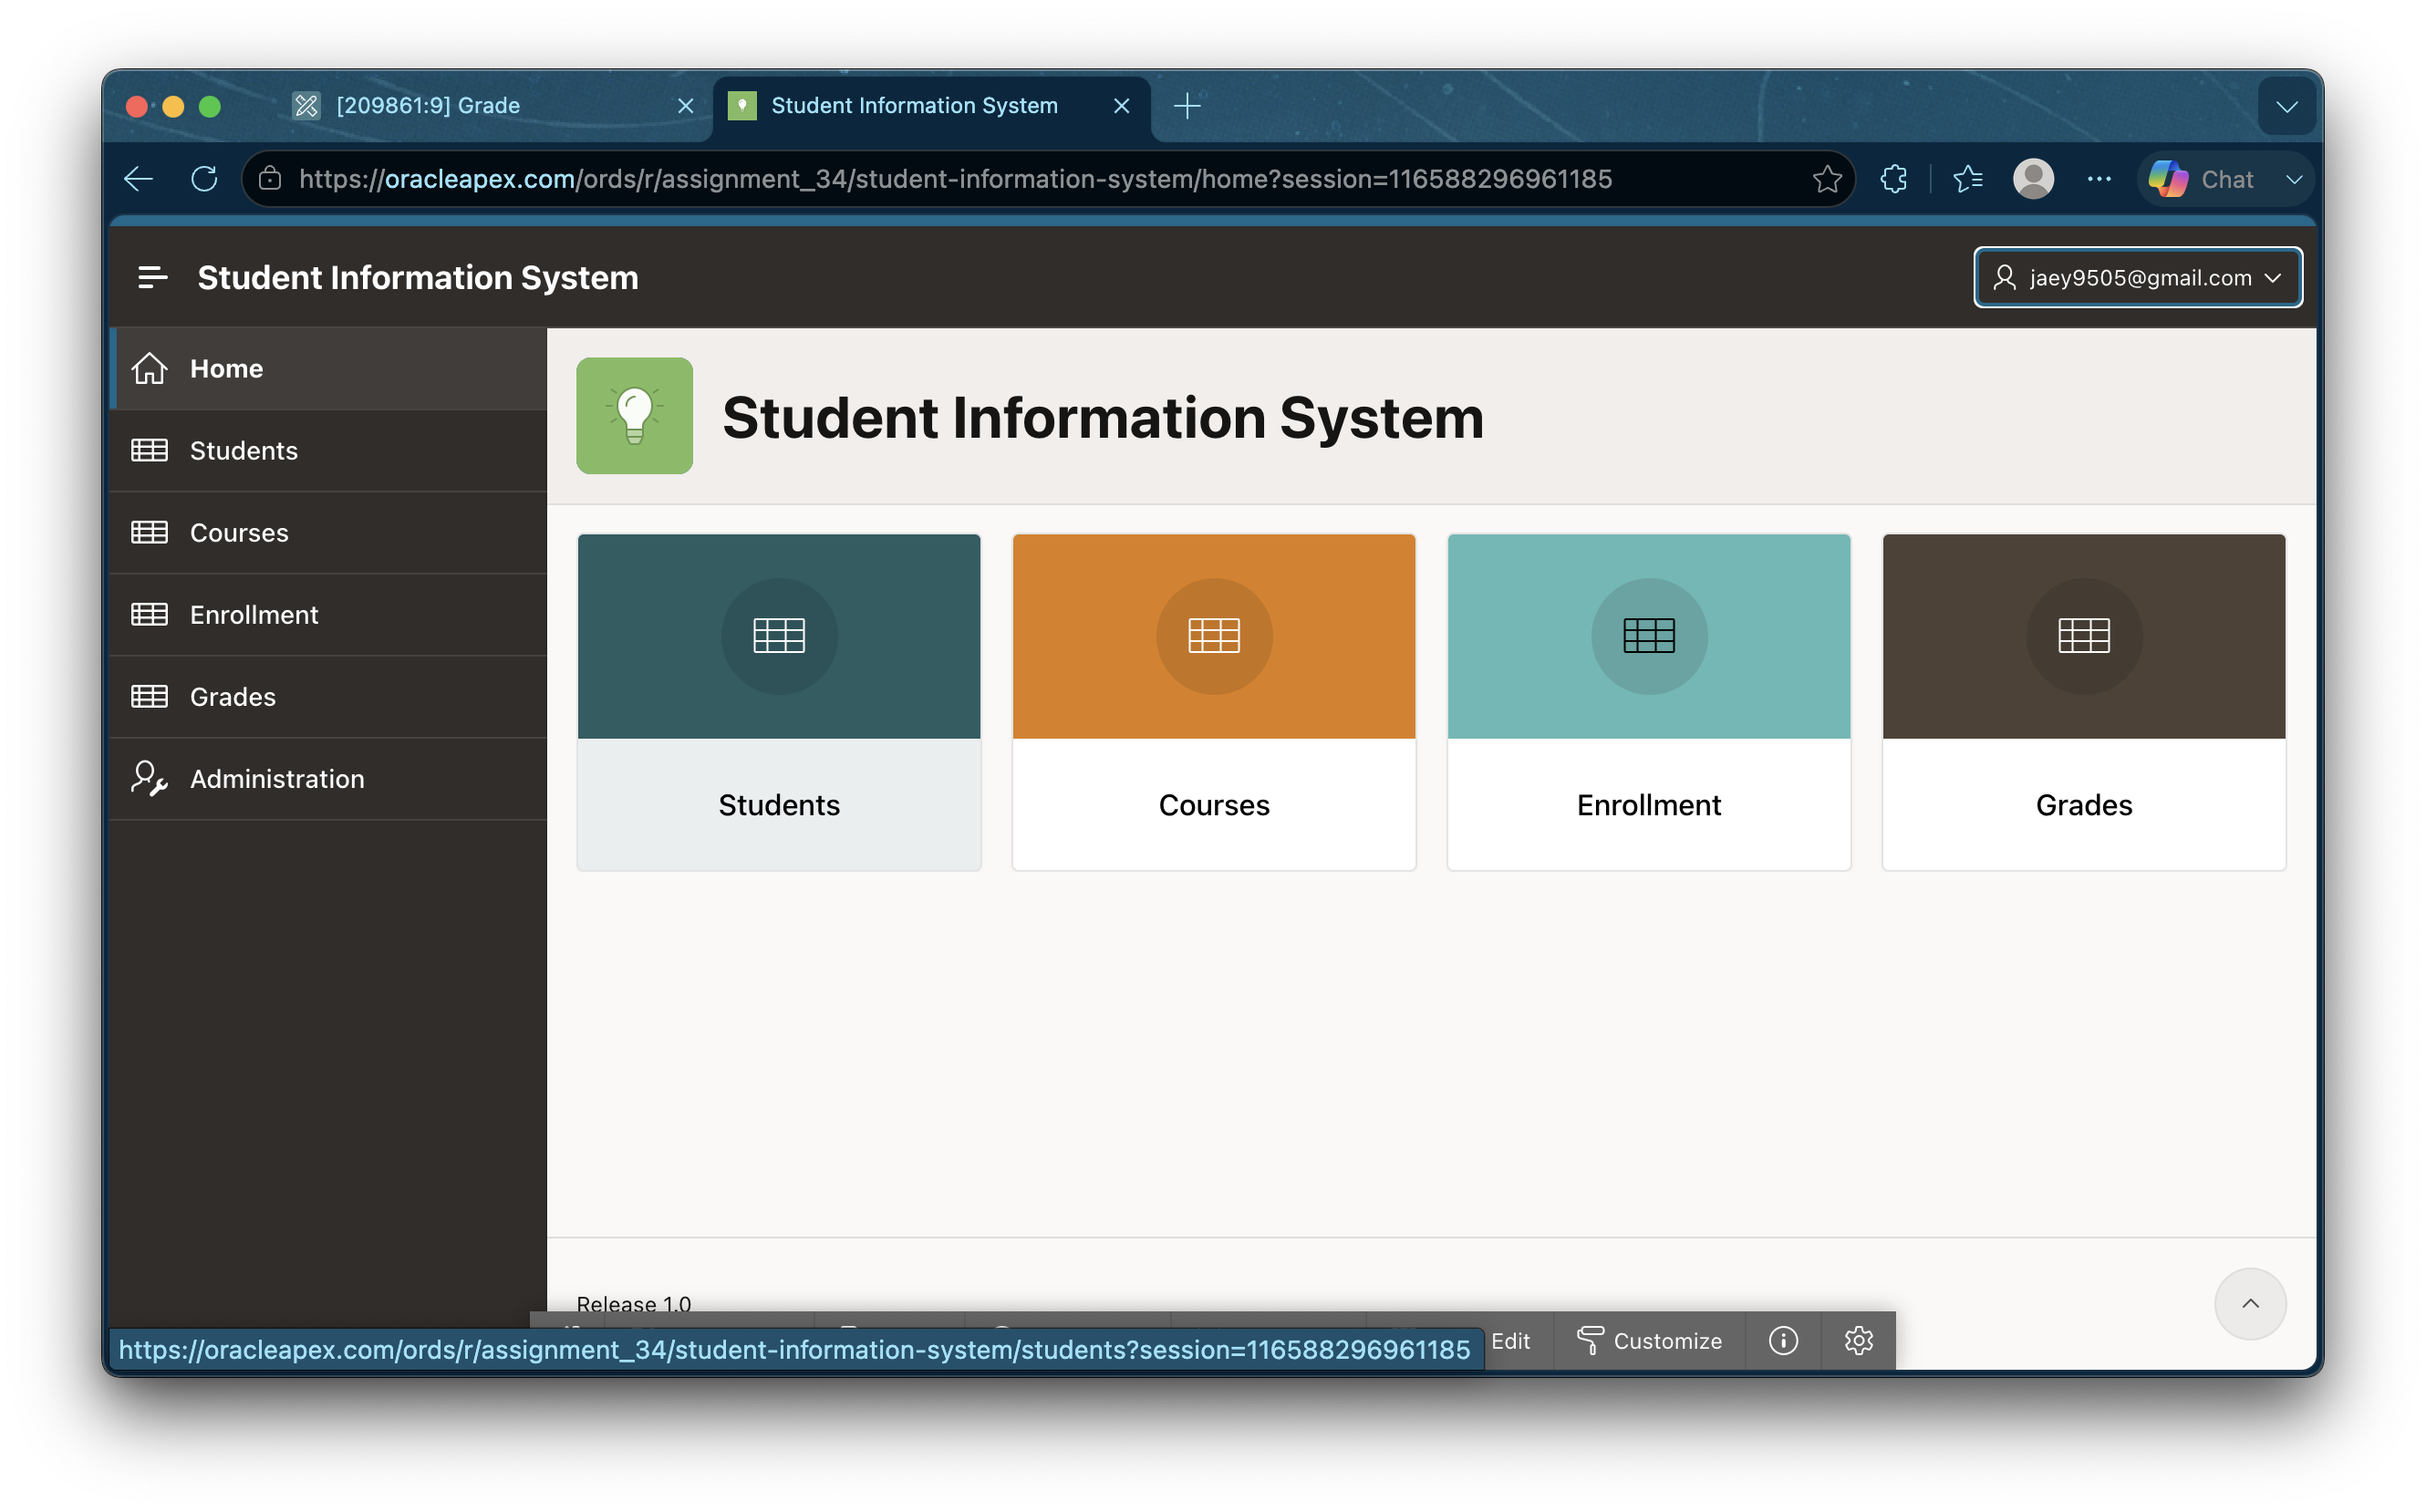Open Administration in the sidebar
This screenshot has width=2426, height=1512.
click(x=328, y=778)
